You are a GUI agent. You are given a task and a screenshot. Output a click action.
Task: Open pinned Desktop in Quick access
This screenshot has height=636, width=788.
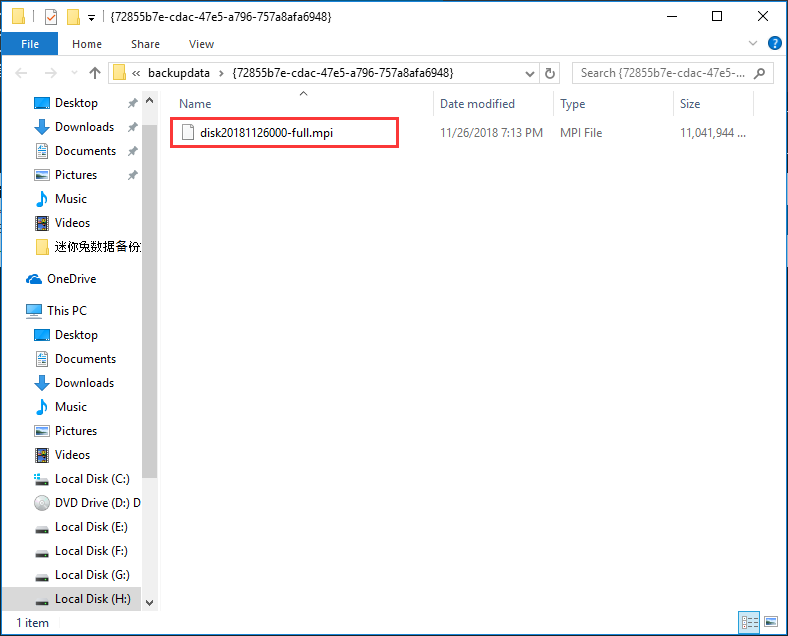tap(76, 103)
